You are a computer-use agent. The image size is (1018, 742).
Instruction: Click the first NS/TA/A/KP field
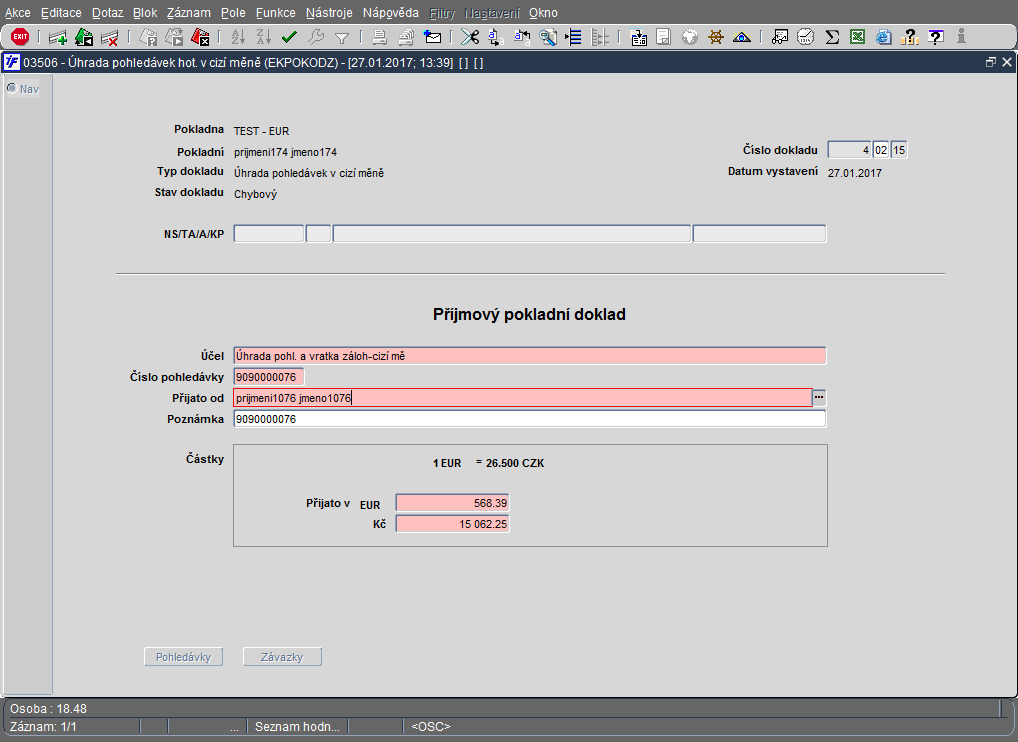268,234
